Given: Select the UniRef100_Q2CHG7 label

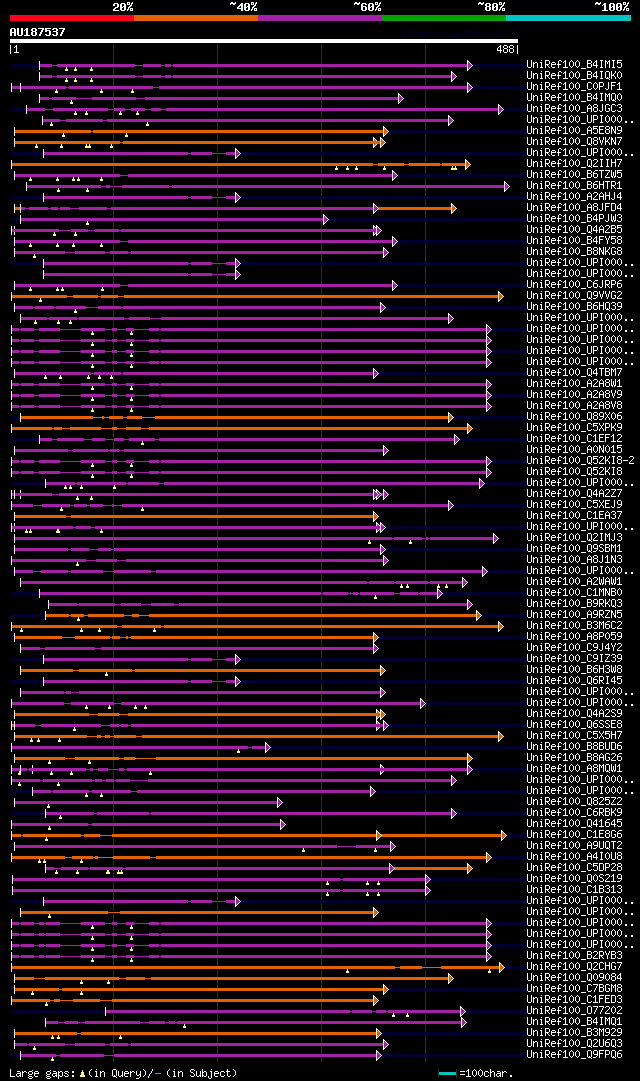Looking at the screenshot, I should (x=574, y=967).
